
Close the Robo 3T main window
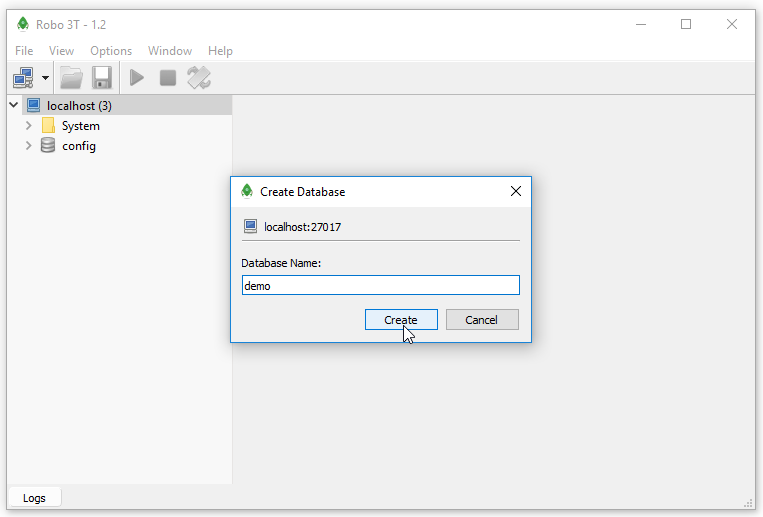pyautogui.click(x=732, y=24)
